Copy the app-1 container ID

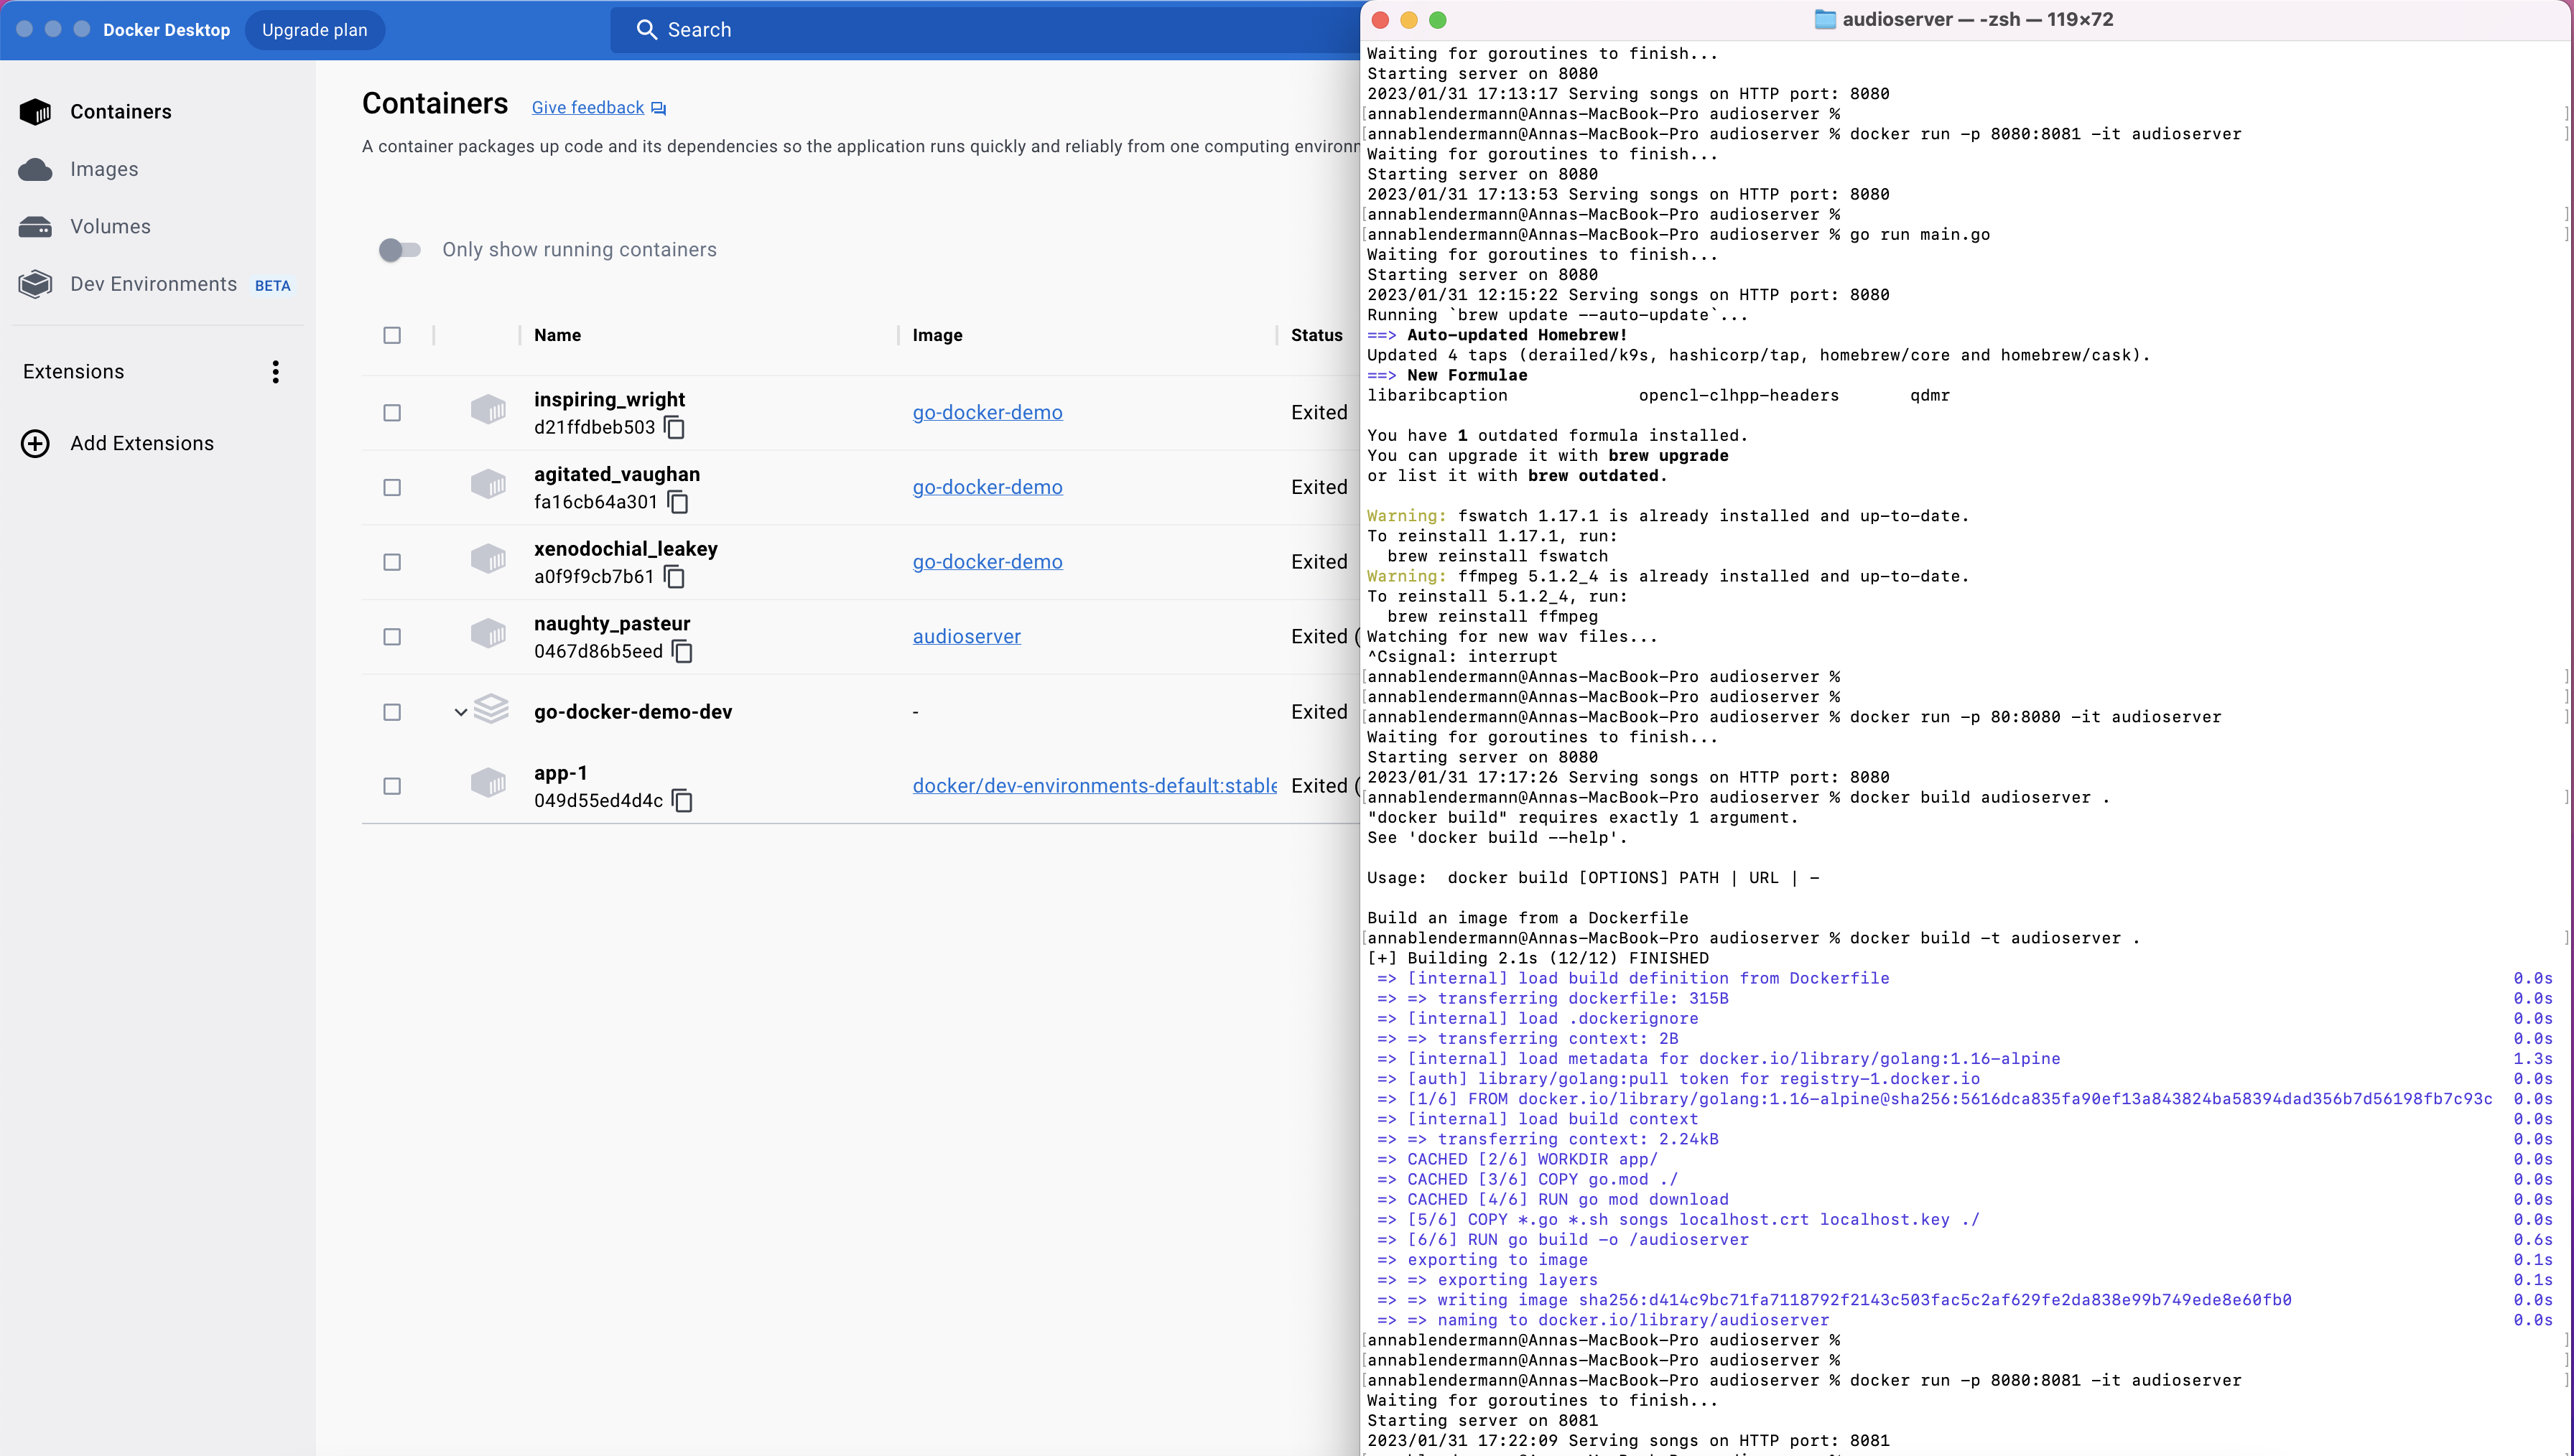(683, 801)
